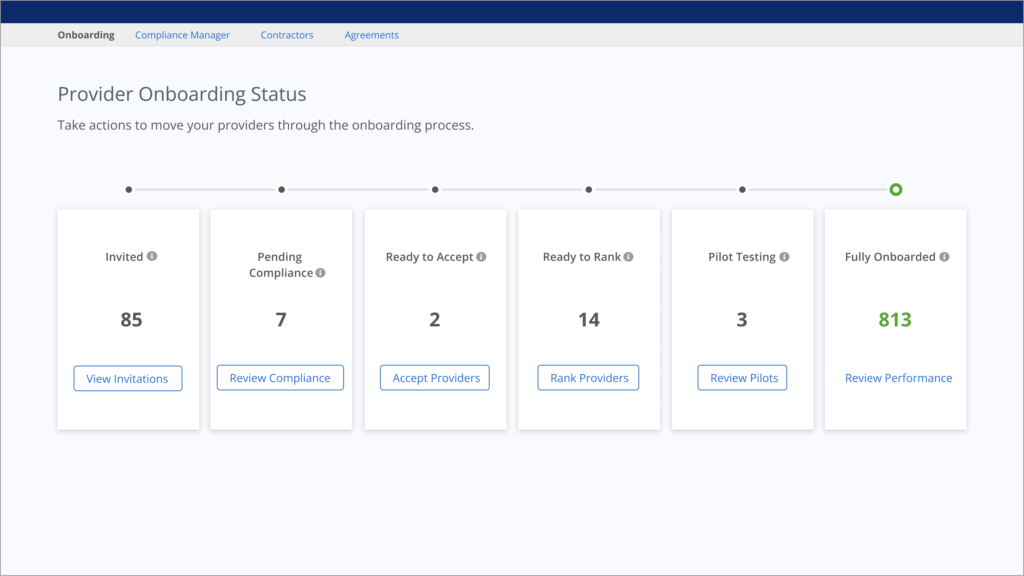
Task: Select the green Fully Onboarded progress marker
Action: [896, 189]
